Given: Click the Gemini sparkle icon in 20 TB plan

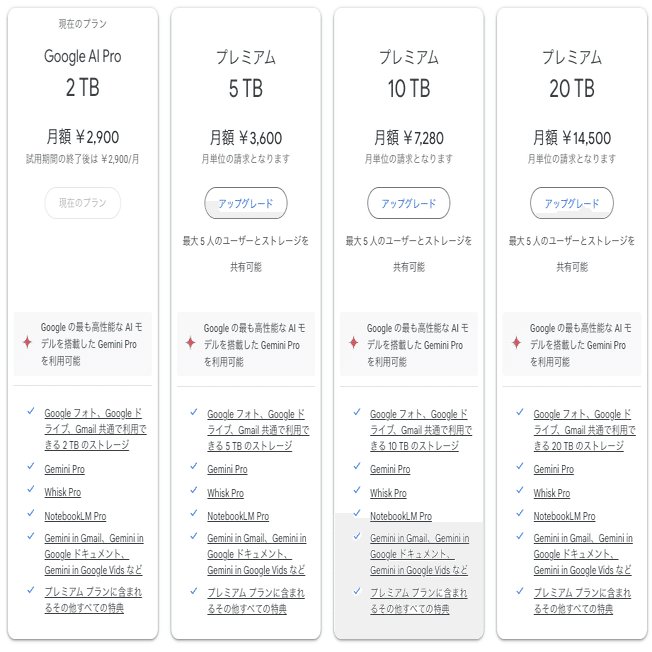Looking at the screenshot, I should [x=516, y=343].
